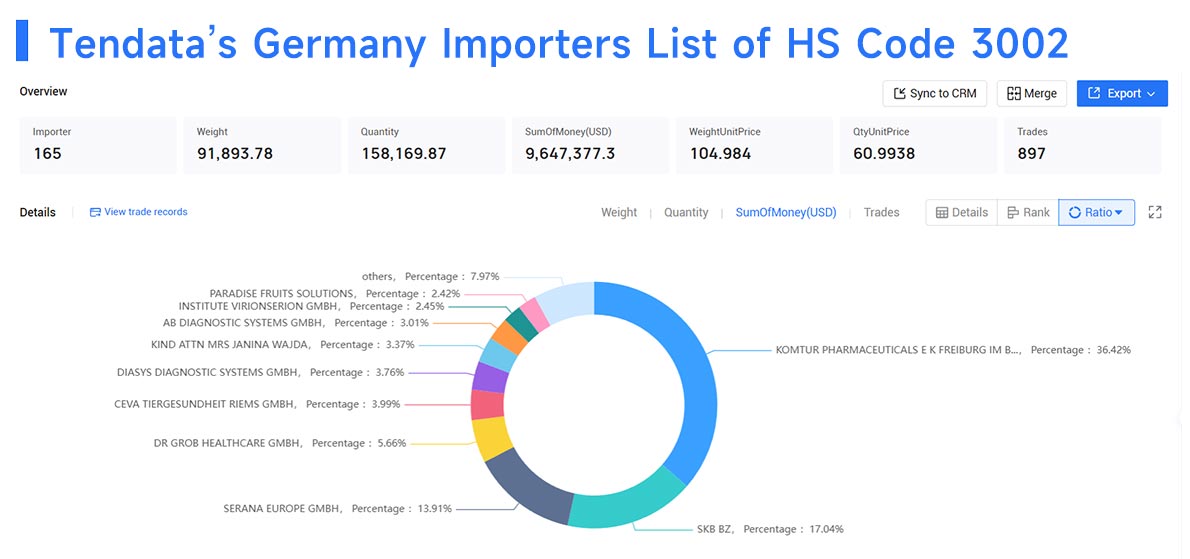Click the QtyUnitPrice 60.9938 card
This screenshot has width=1190, height=559.
point(918,145)
